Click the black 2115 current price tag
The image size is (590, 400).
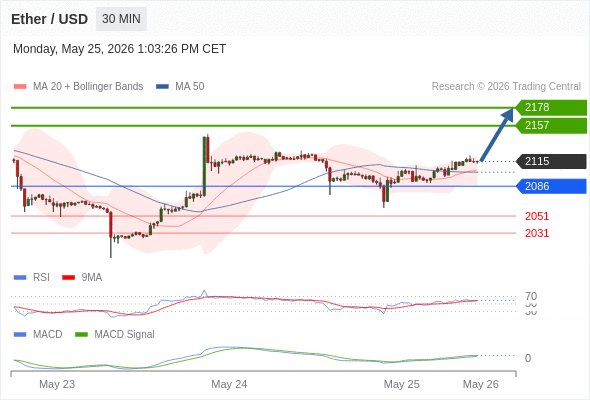[x=551, y=161]
